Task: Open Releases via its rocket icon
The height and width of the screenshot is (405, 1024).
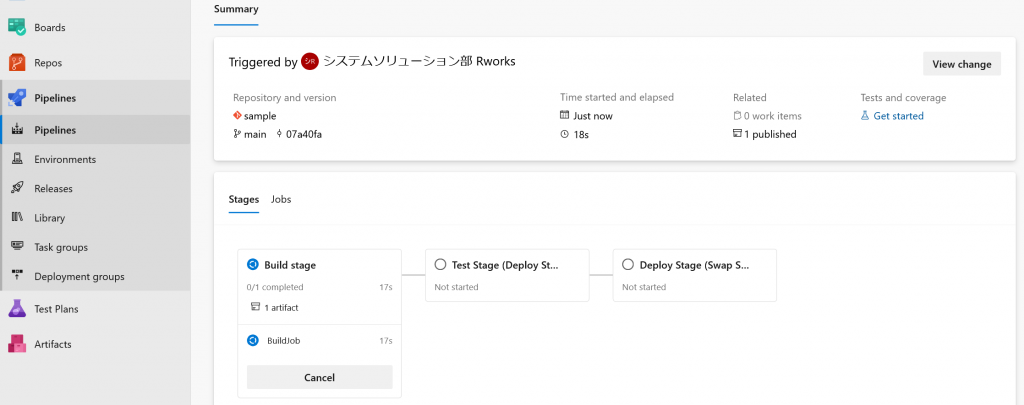Action: (18, 189)
